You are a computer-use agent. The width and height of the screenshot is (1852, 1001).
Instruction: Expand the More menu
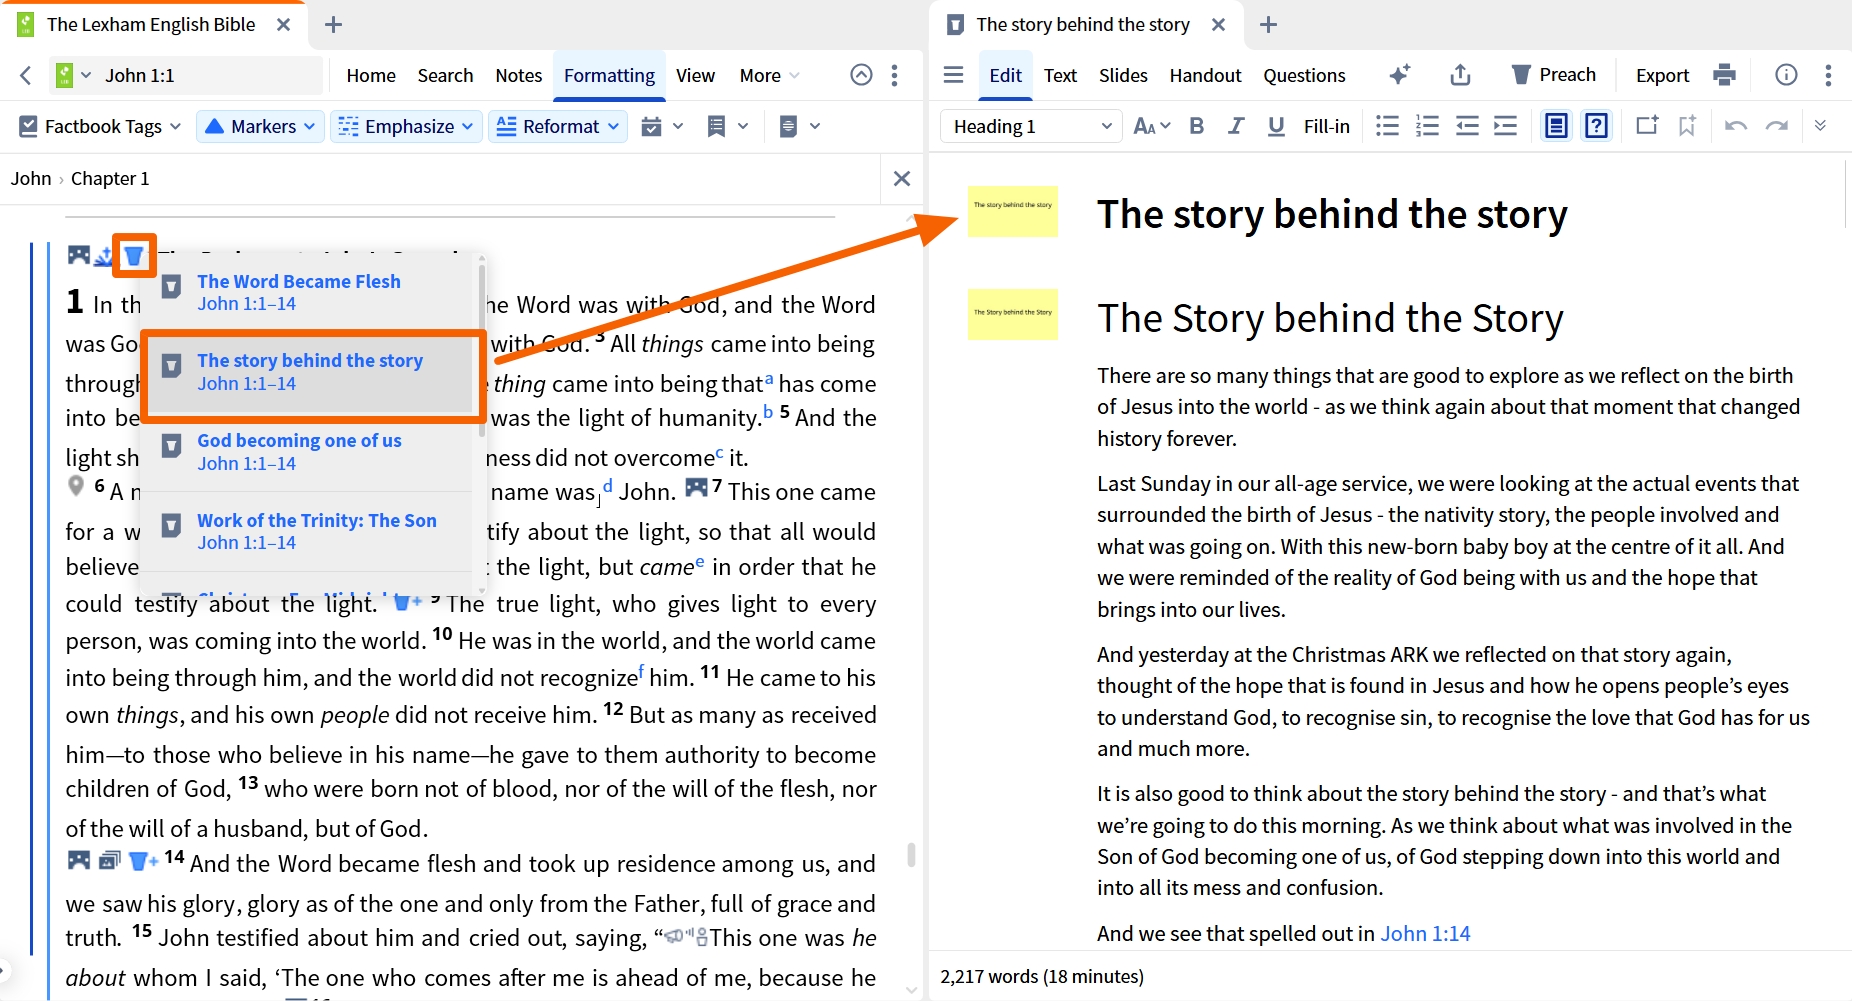(x=769, y=75)
